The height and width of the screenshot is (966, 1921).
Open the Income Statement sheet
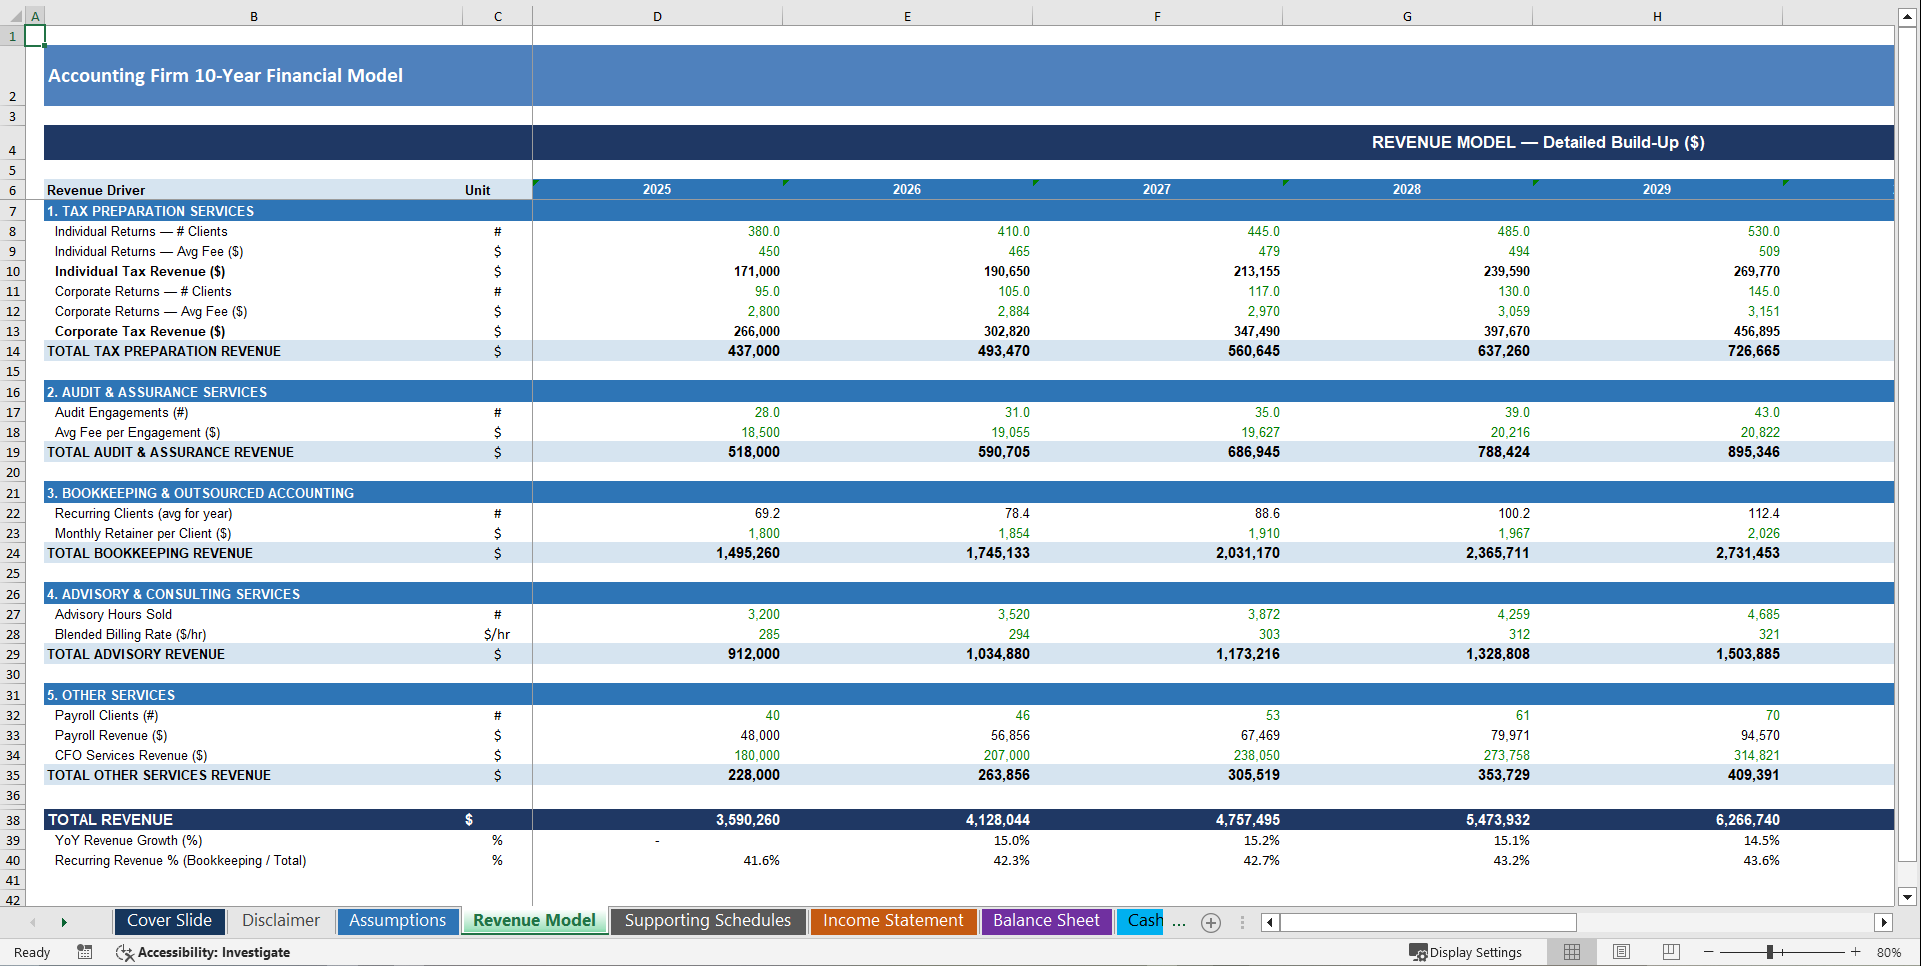coord(893,920)
